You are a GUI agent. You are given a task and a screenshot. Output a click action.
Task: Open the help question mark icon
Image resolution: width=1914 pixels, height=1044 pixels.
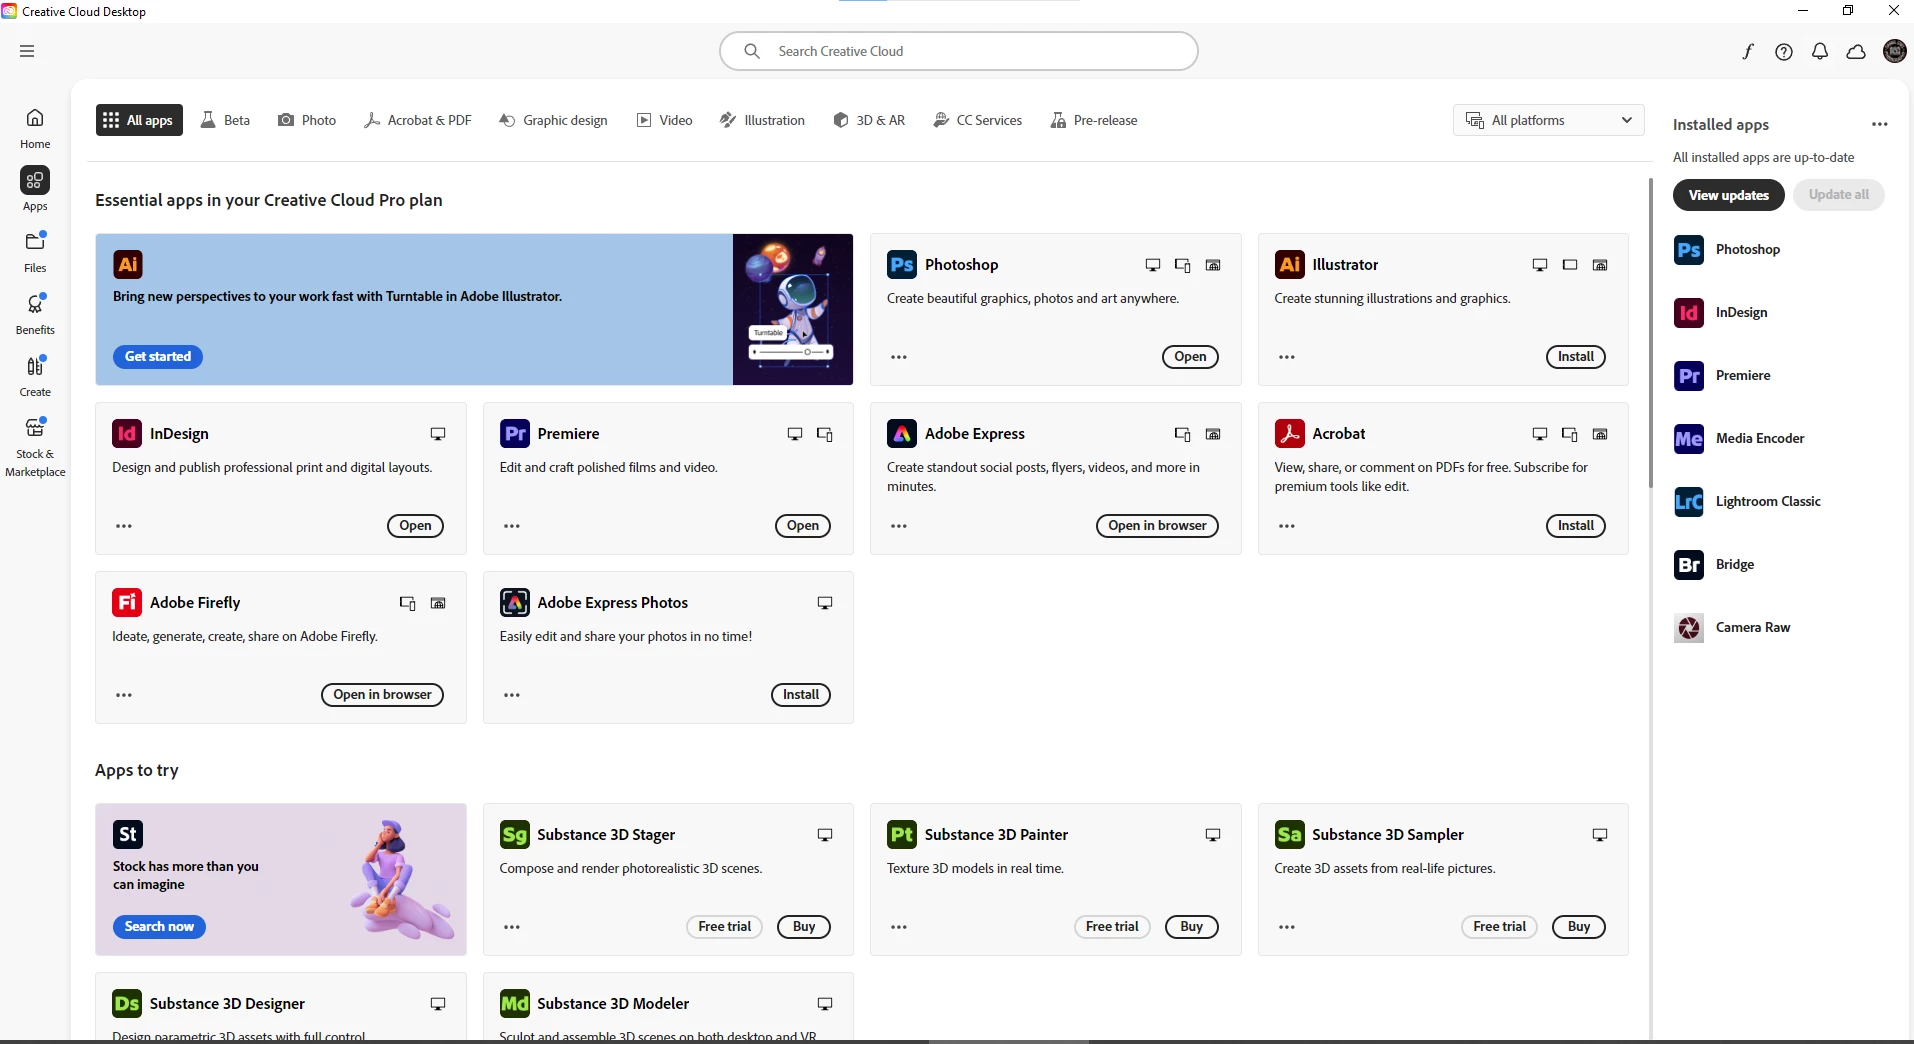(x=1784, y=52)
